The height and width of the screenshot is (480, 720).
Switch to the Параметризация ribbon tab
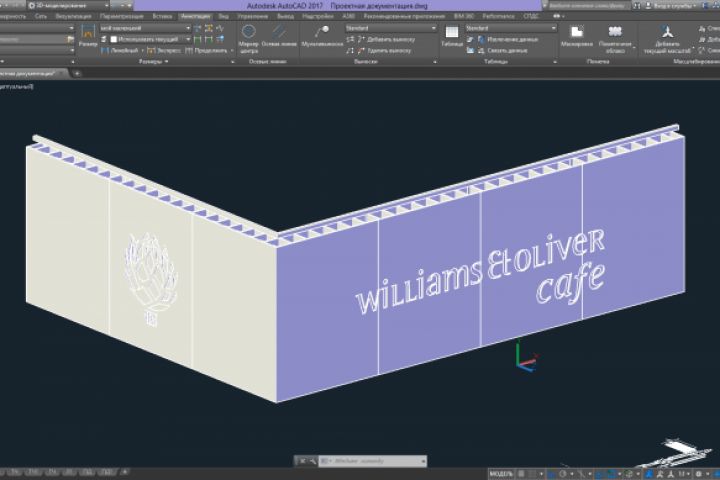(x=122, y=16)
